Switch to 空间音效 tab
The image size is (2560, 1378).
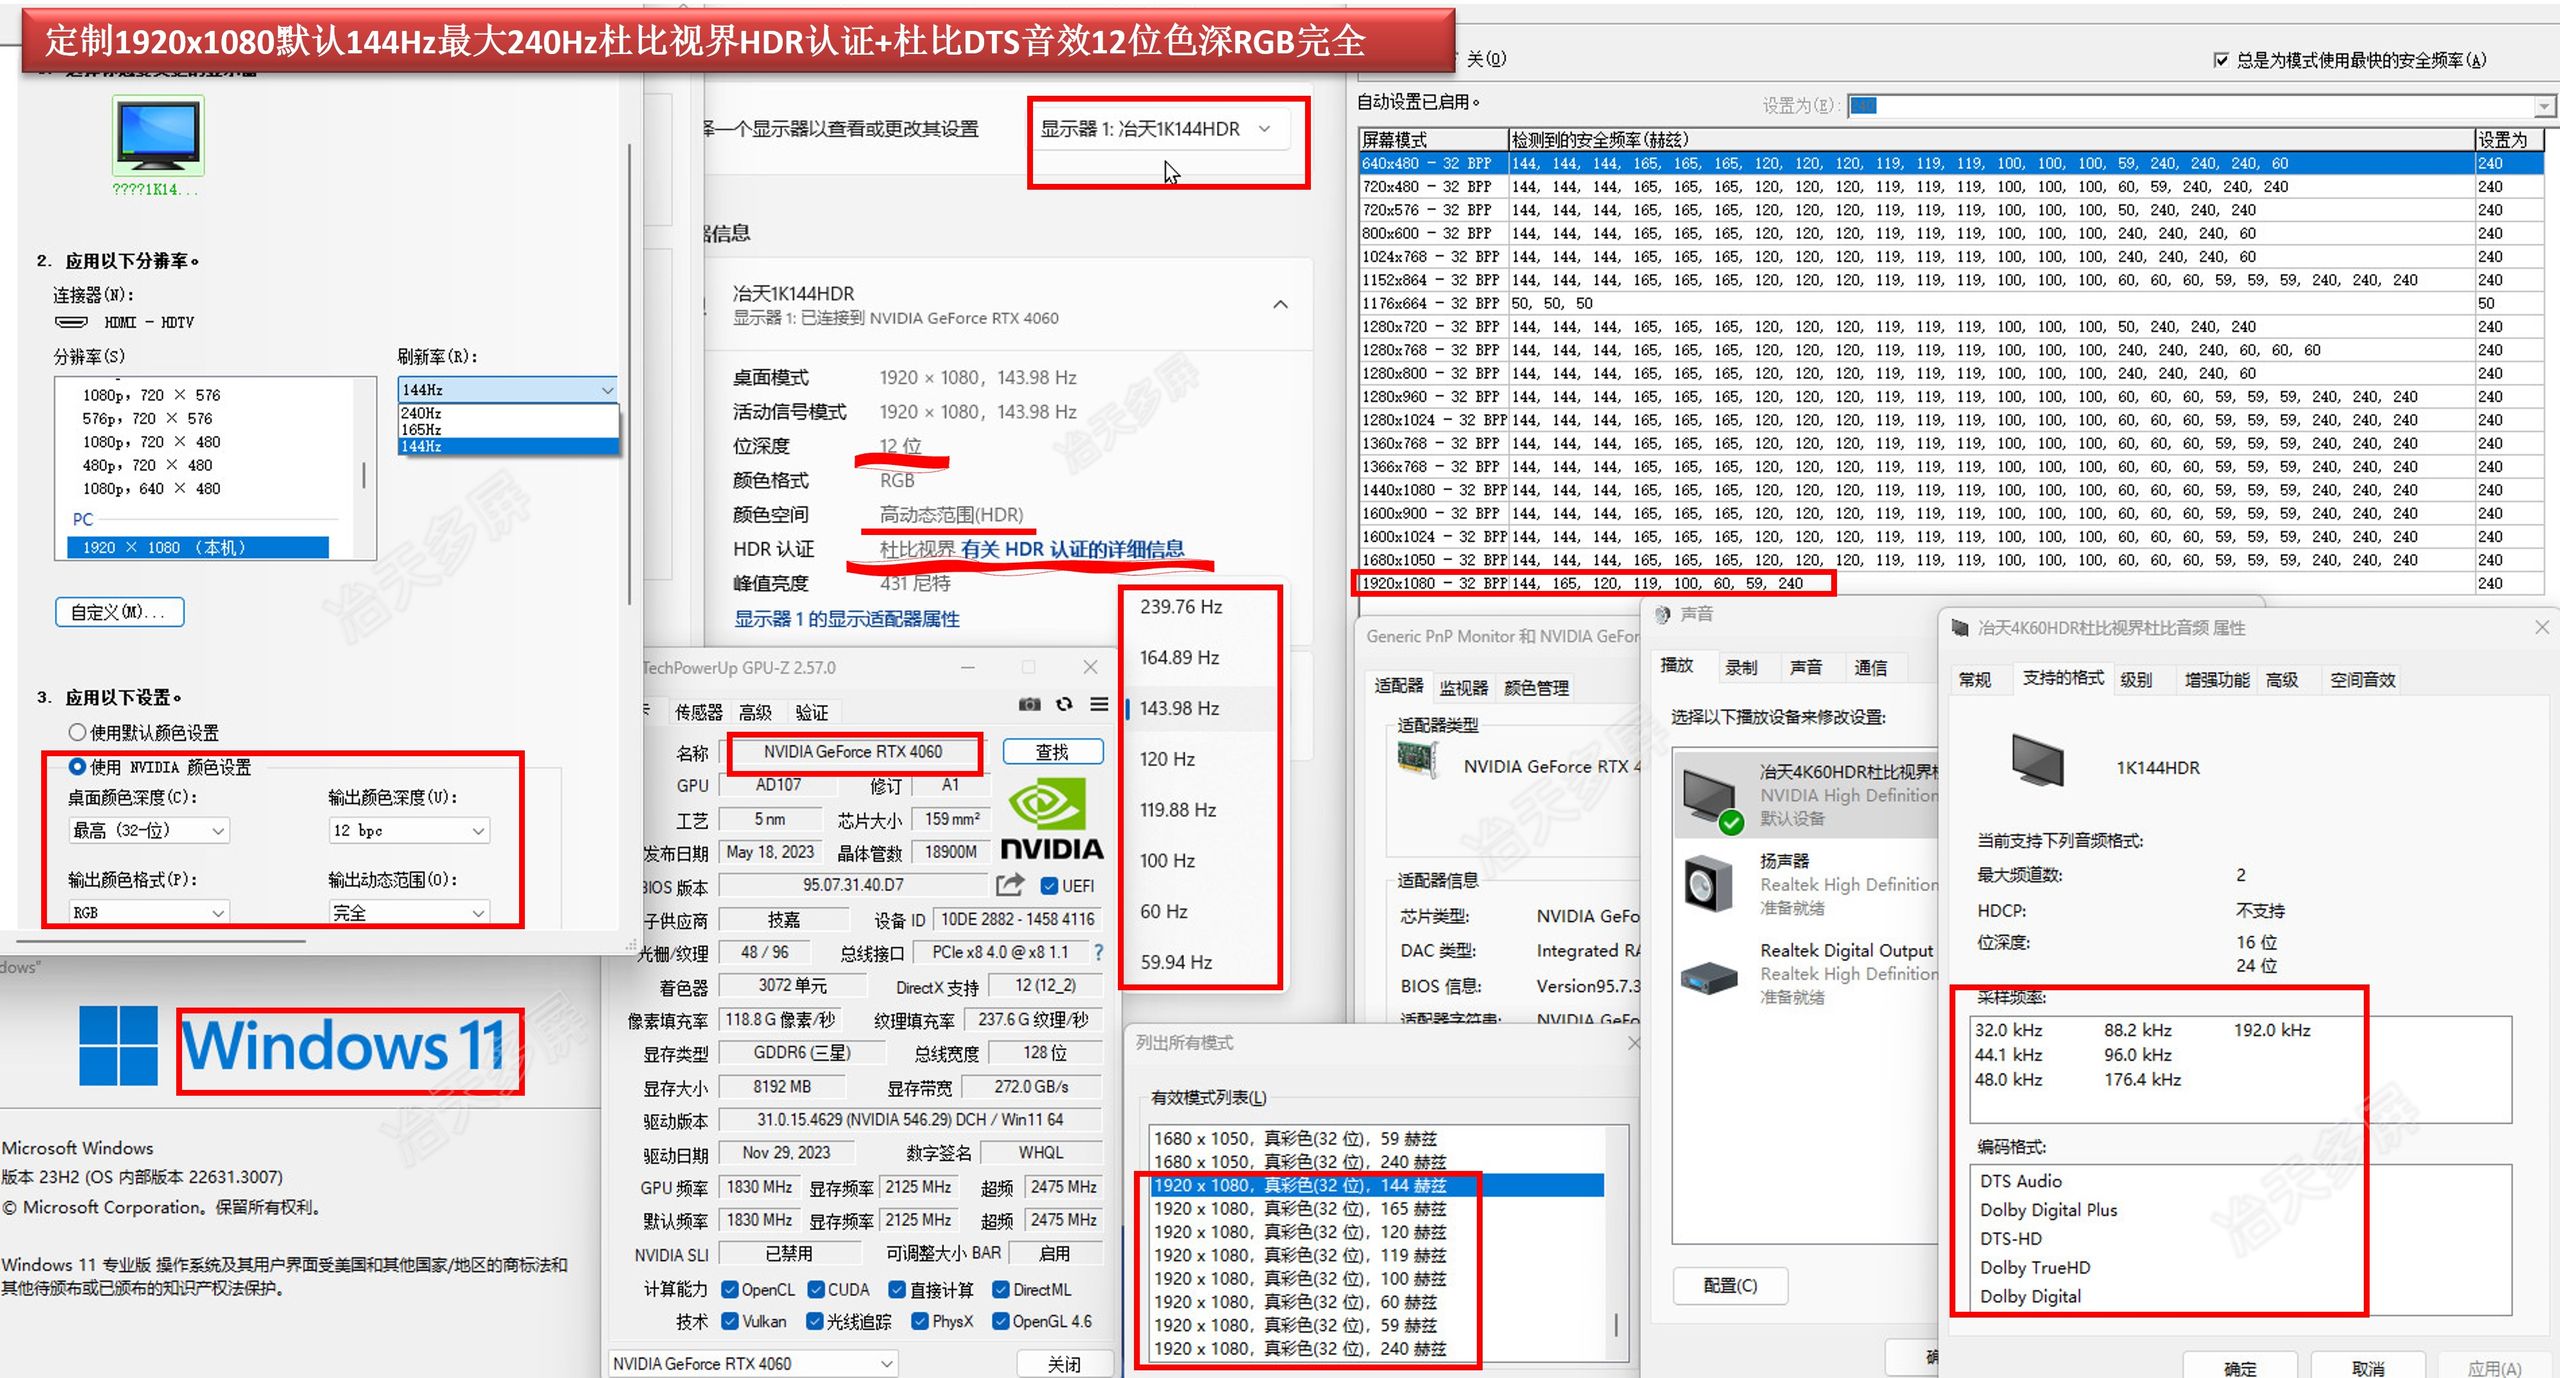point(2362,679)
